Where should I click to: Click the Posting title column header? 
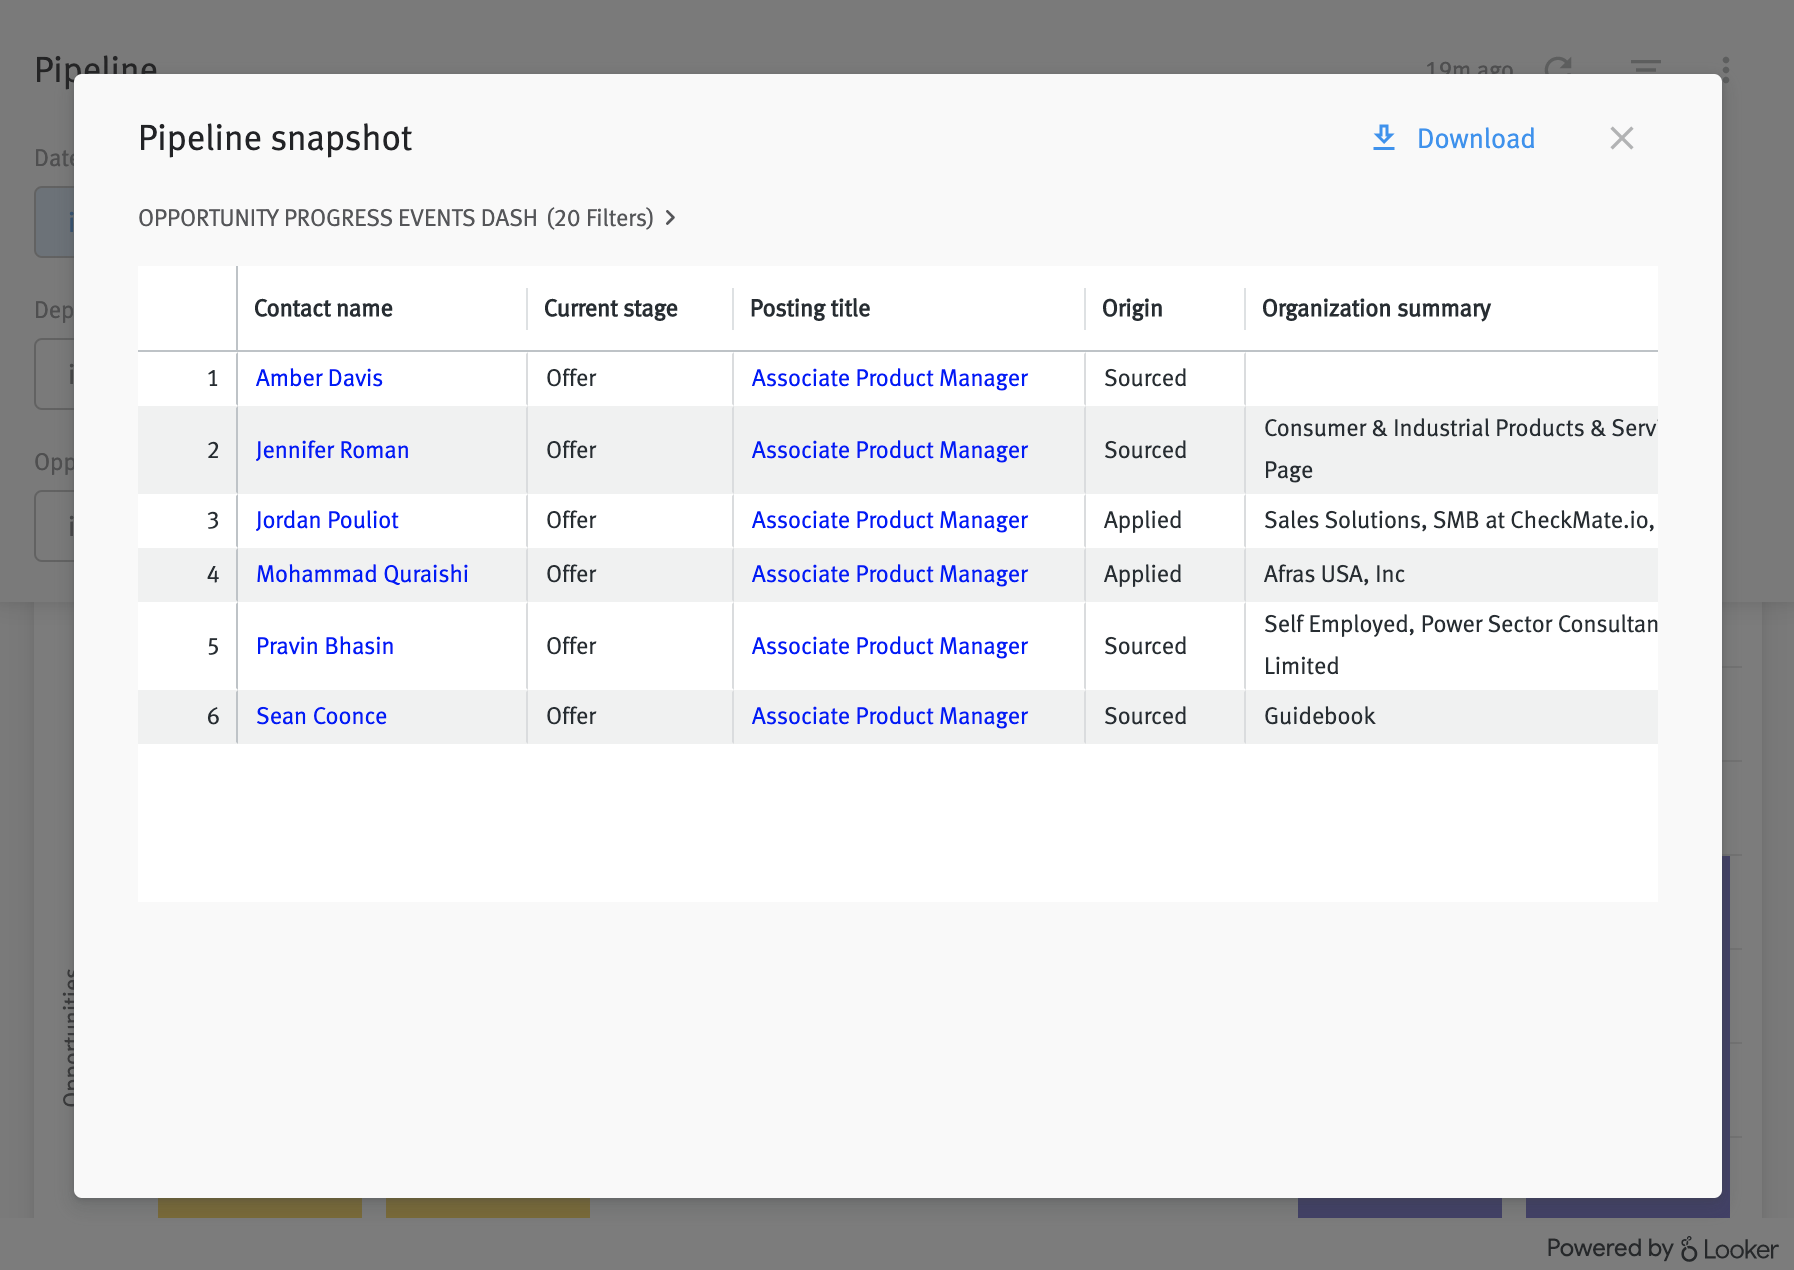810,309
